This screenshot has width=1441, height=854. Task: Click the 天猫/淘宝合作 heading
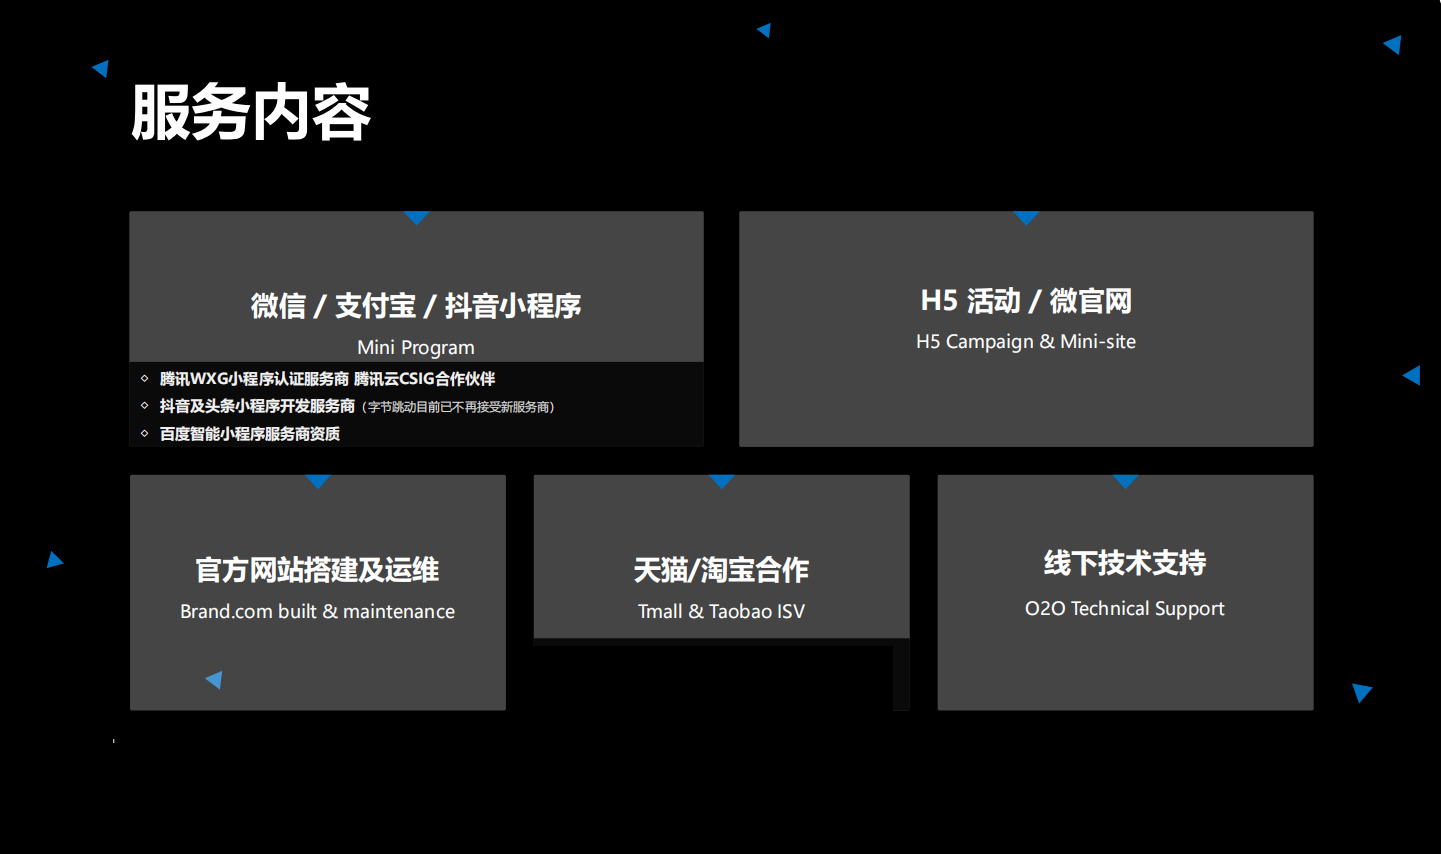(x=721, y=570)
